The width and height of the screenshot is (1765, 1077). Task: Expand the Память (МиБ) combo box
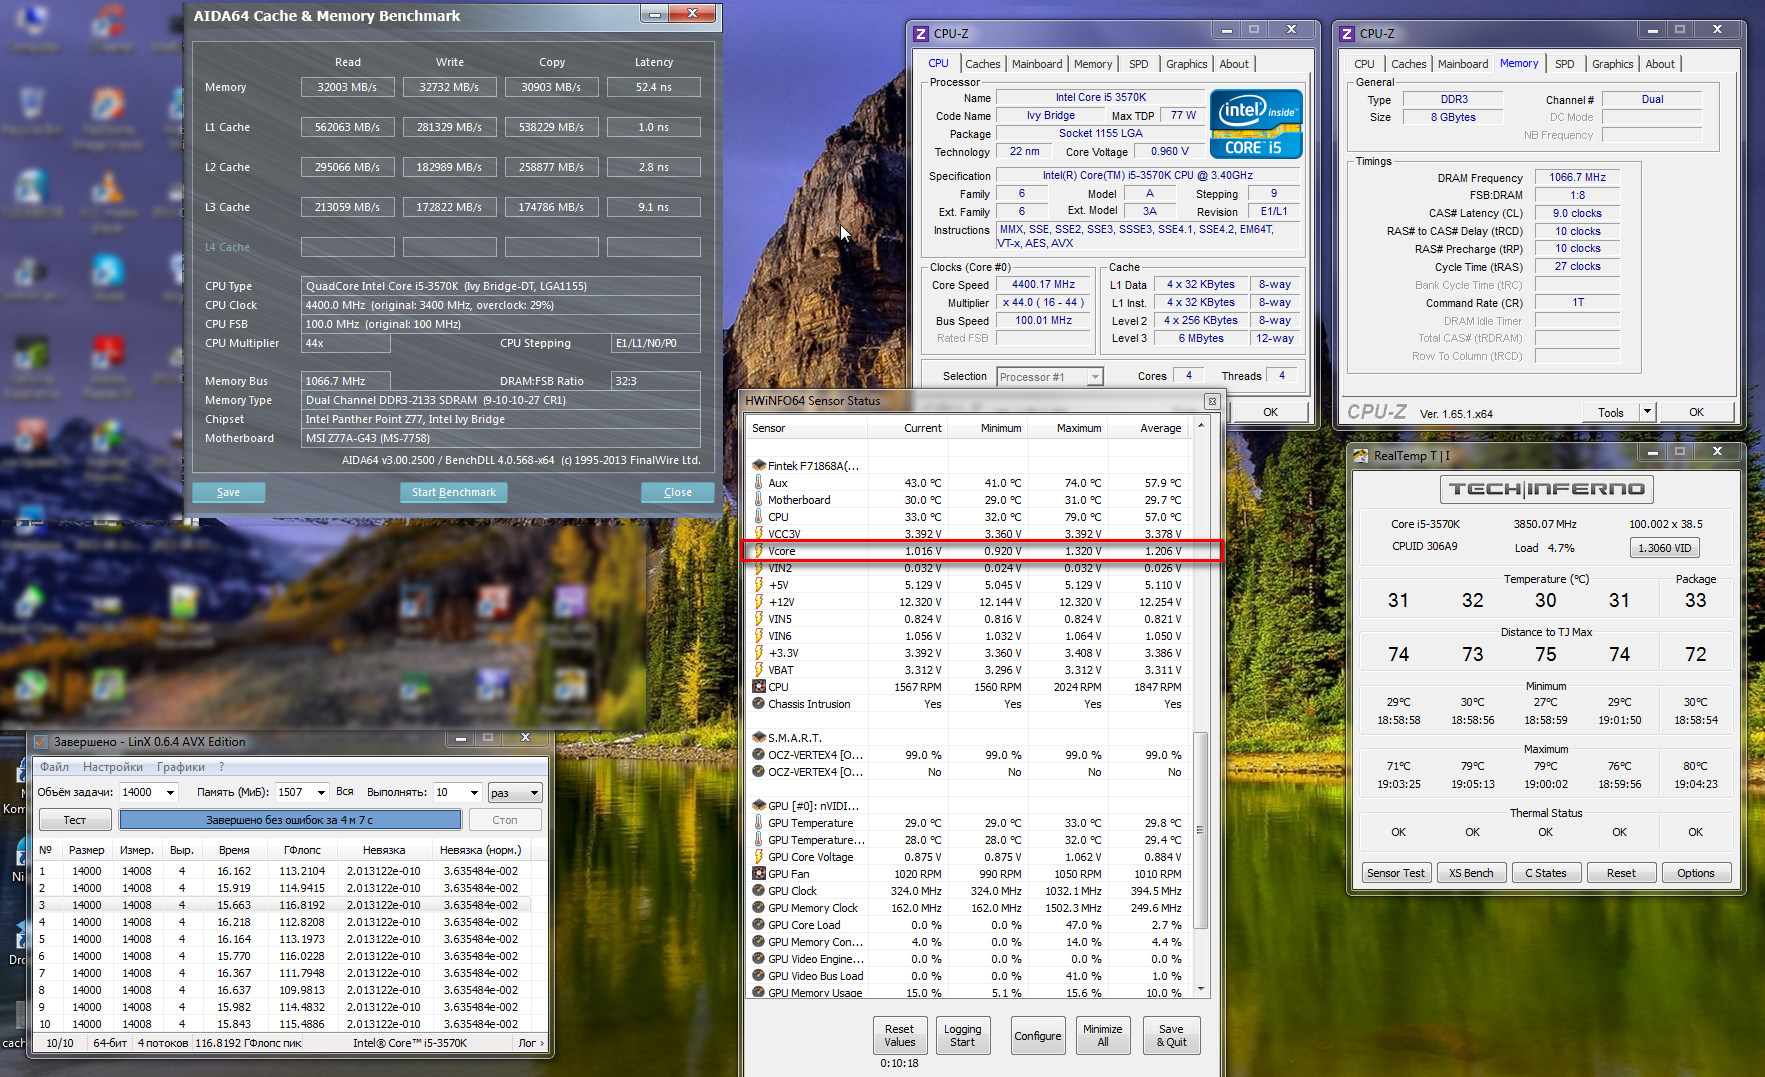pos(321,793)
